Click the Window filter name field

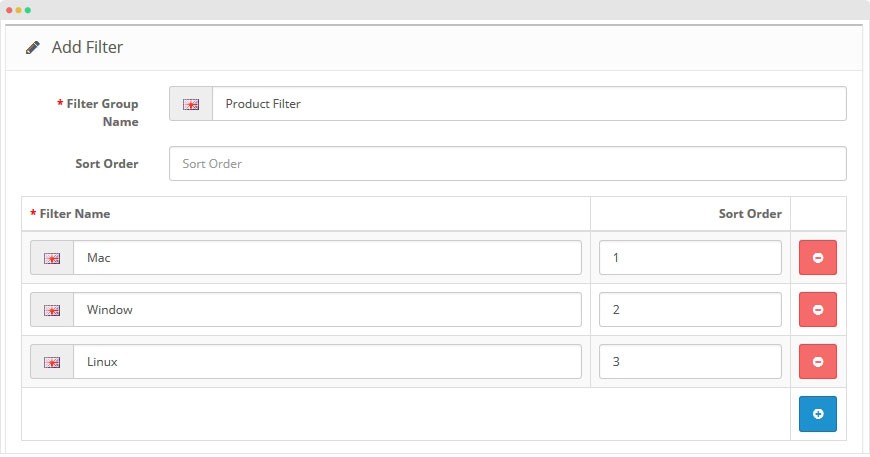pos(327,310)
